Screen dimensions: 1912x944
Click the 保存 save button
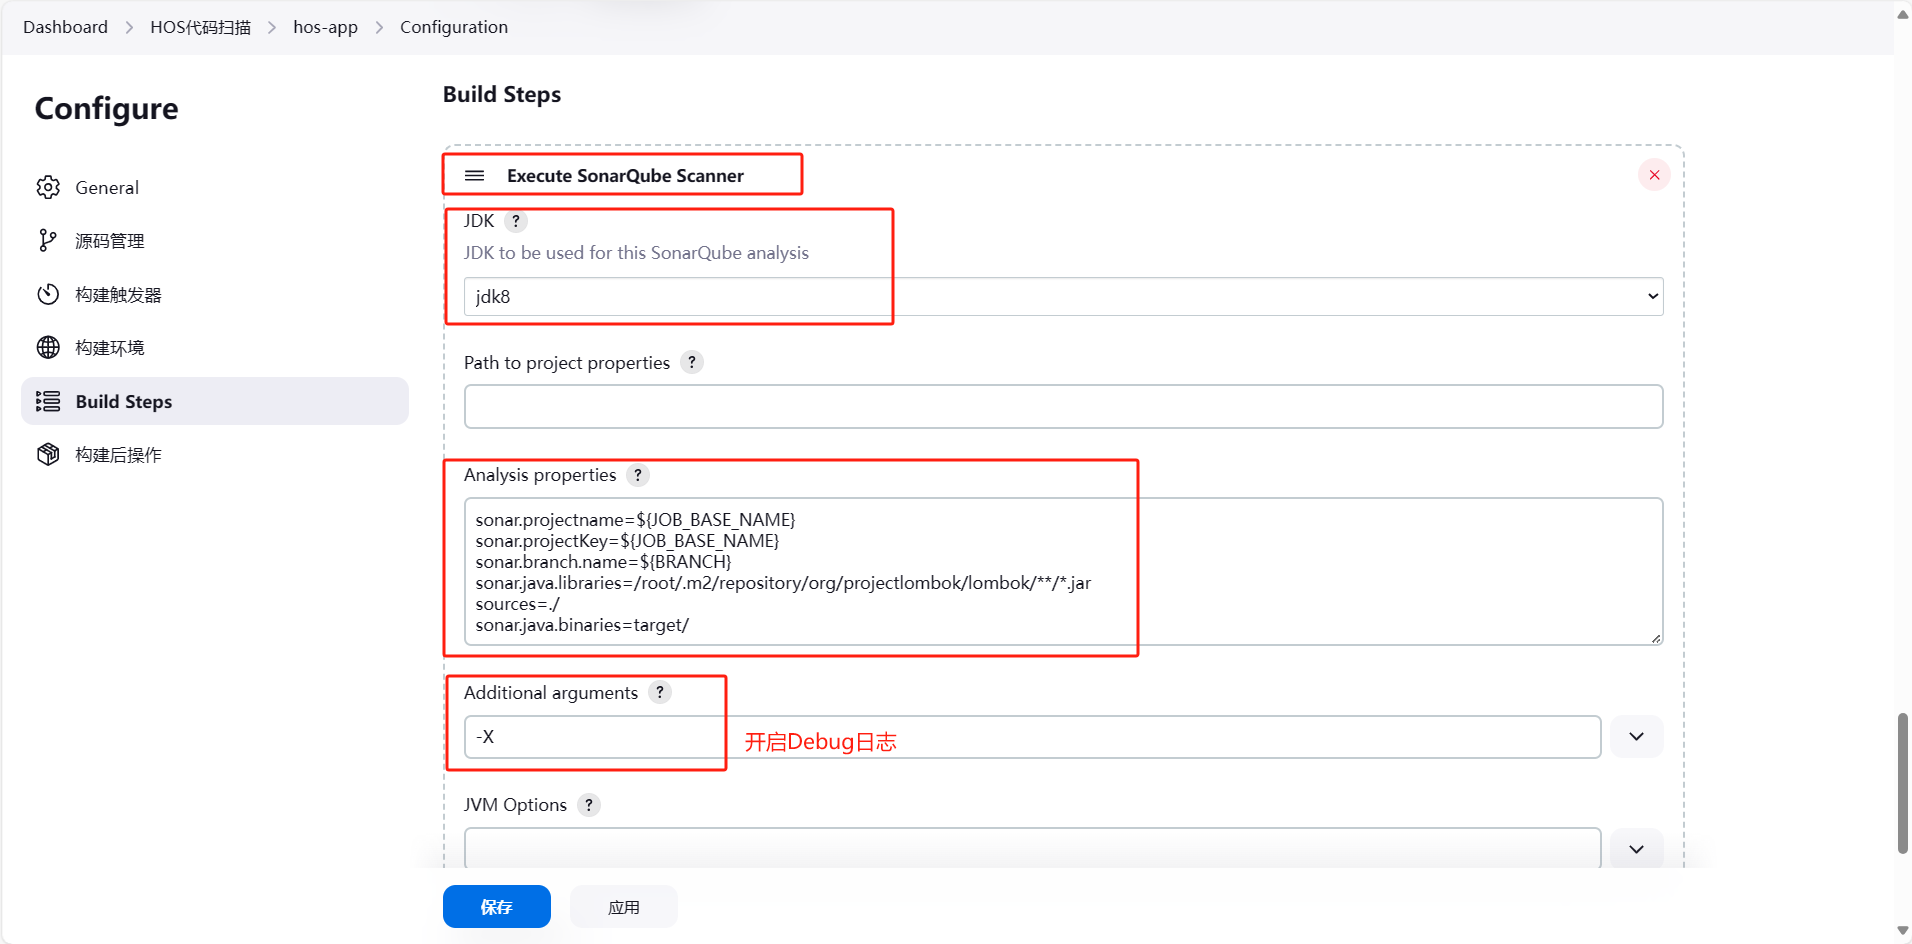coord(496,907)
